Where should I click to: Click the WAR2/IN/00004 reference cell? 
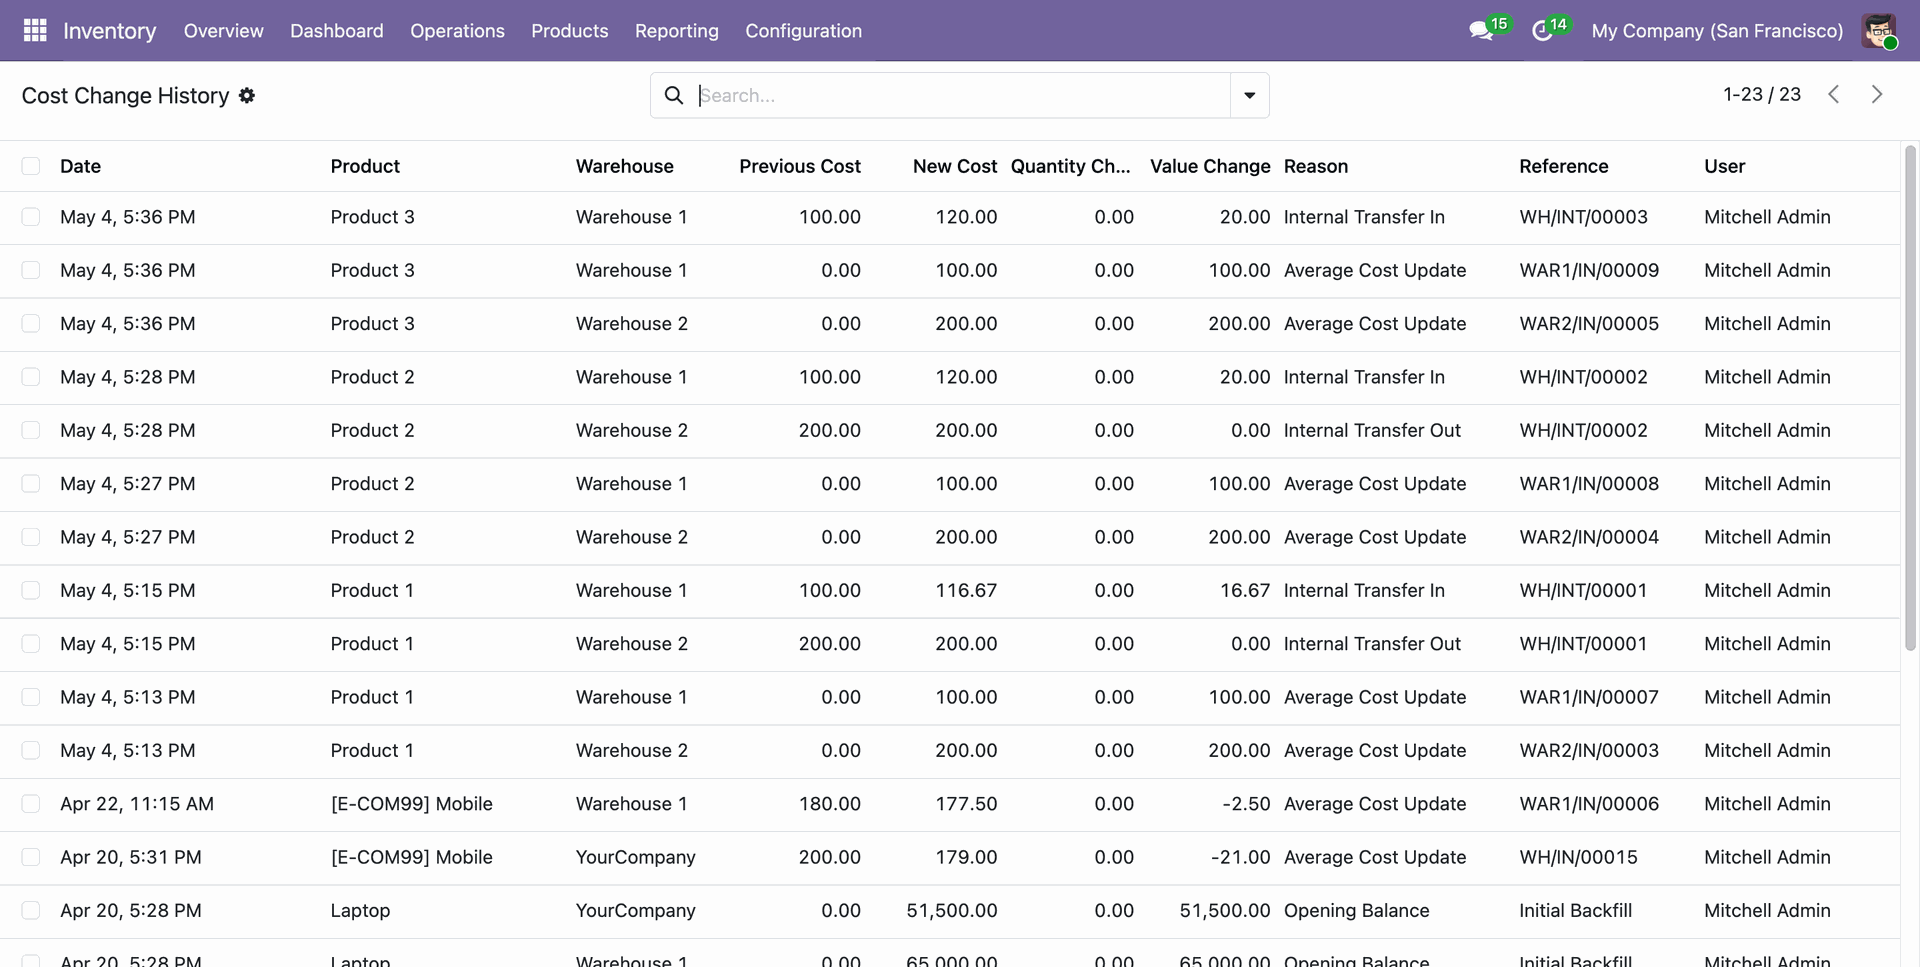[1589, 538]
